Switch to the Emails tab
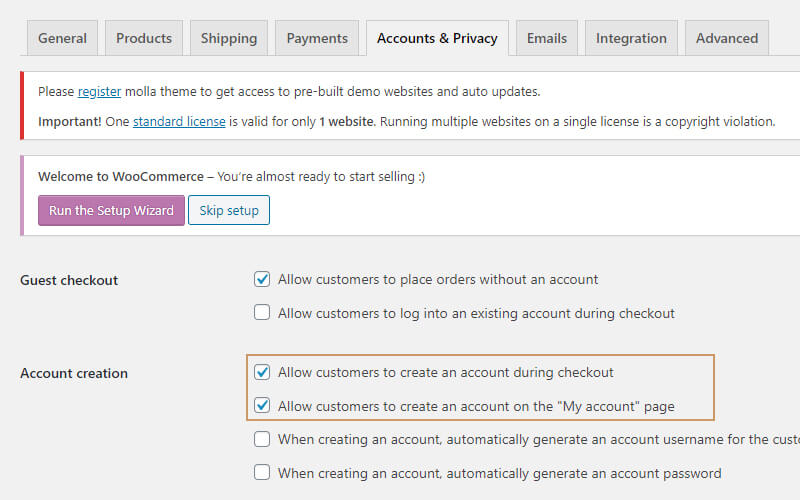 coord(547,38)
